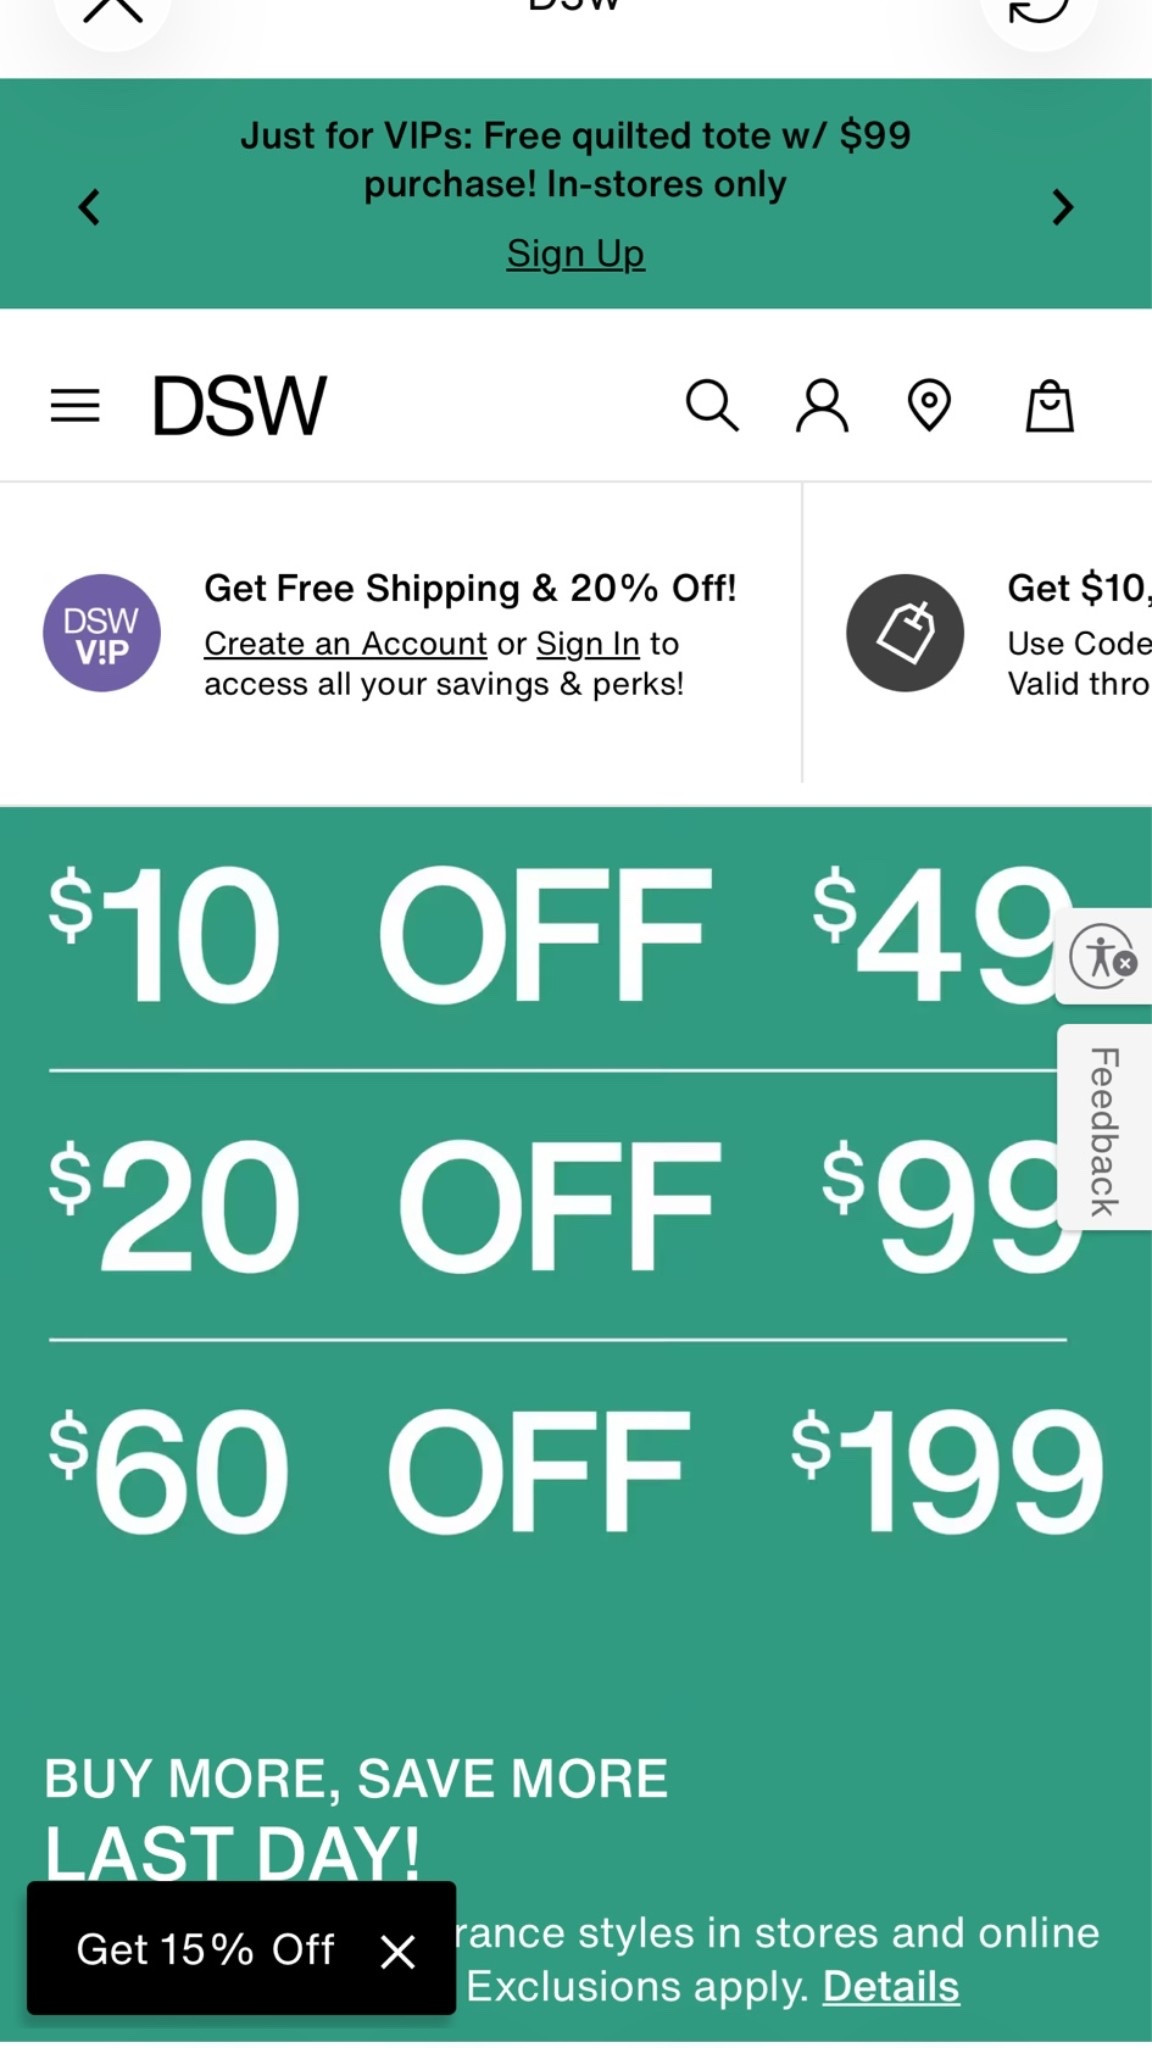This screenshot has height=2048, width=1152.
Task: Tap the Get 15% Off popup button
Action: click(x=205, y=1949)
